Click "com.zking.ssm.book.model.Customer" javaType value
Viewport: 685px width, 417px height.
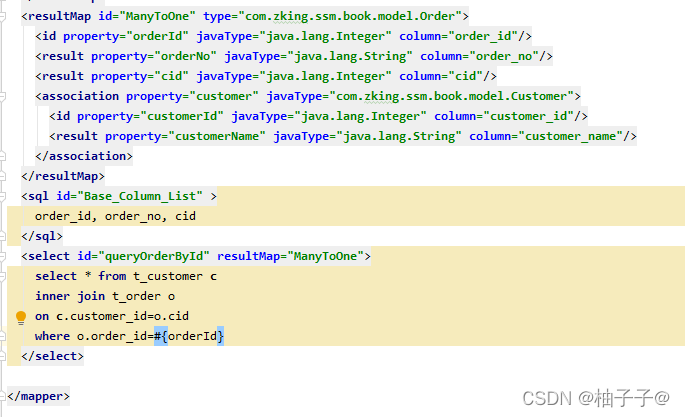[x=451, y=96]
